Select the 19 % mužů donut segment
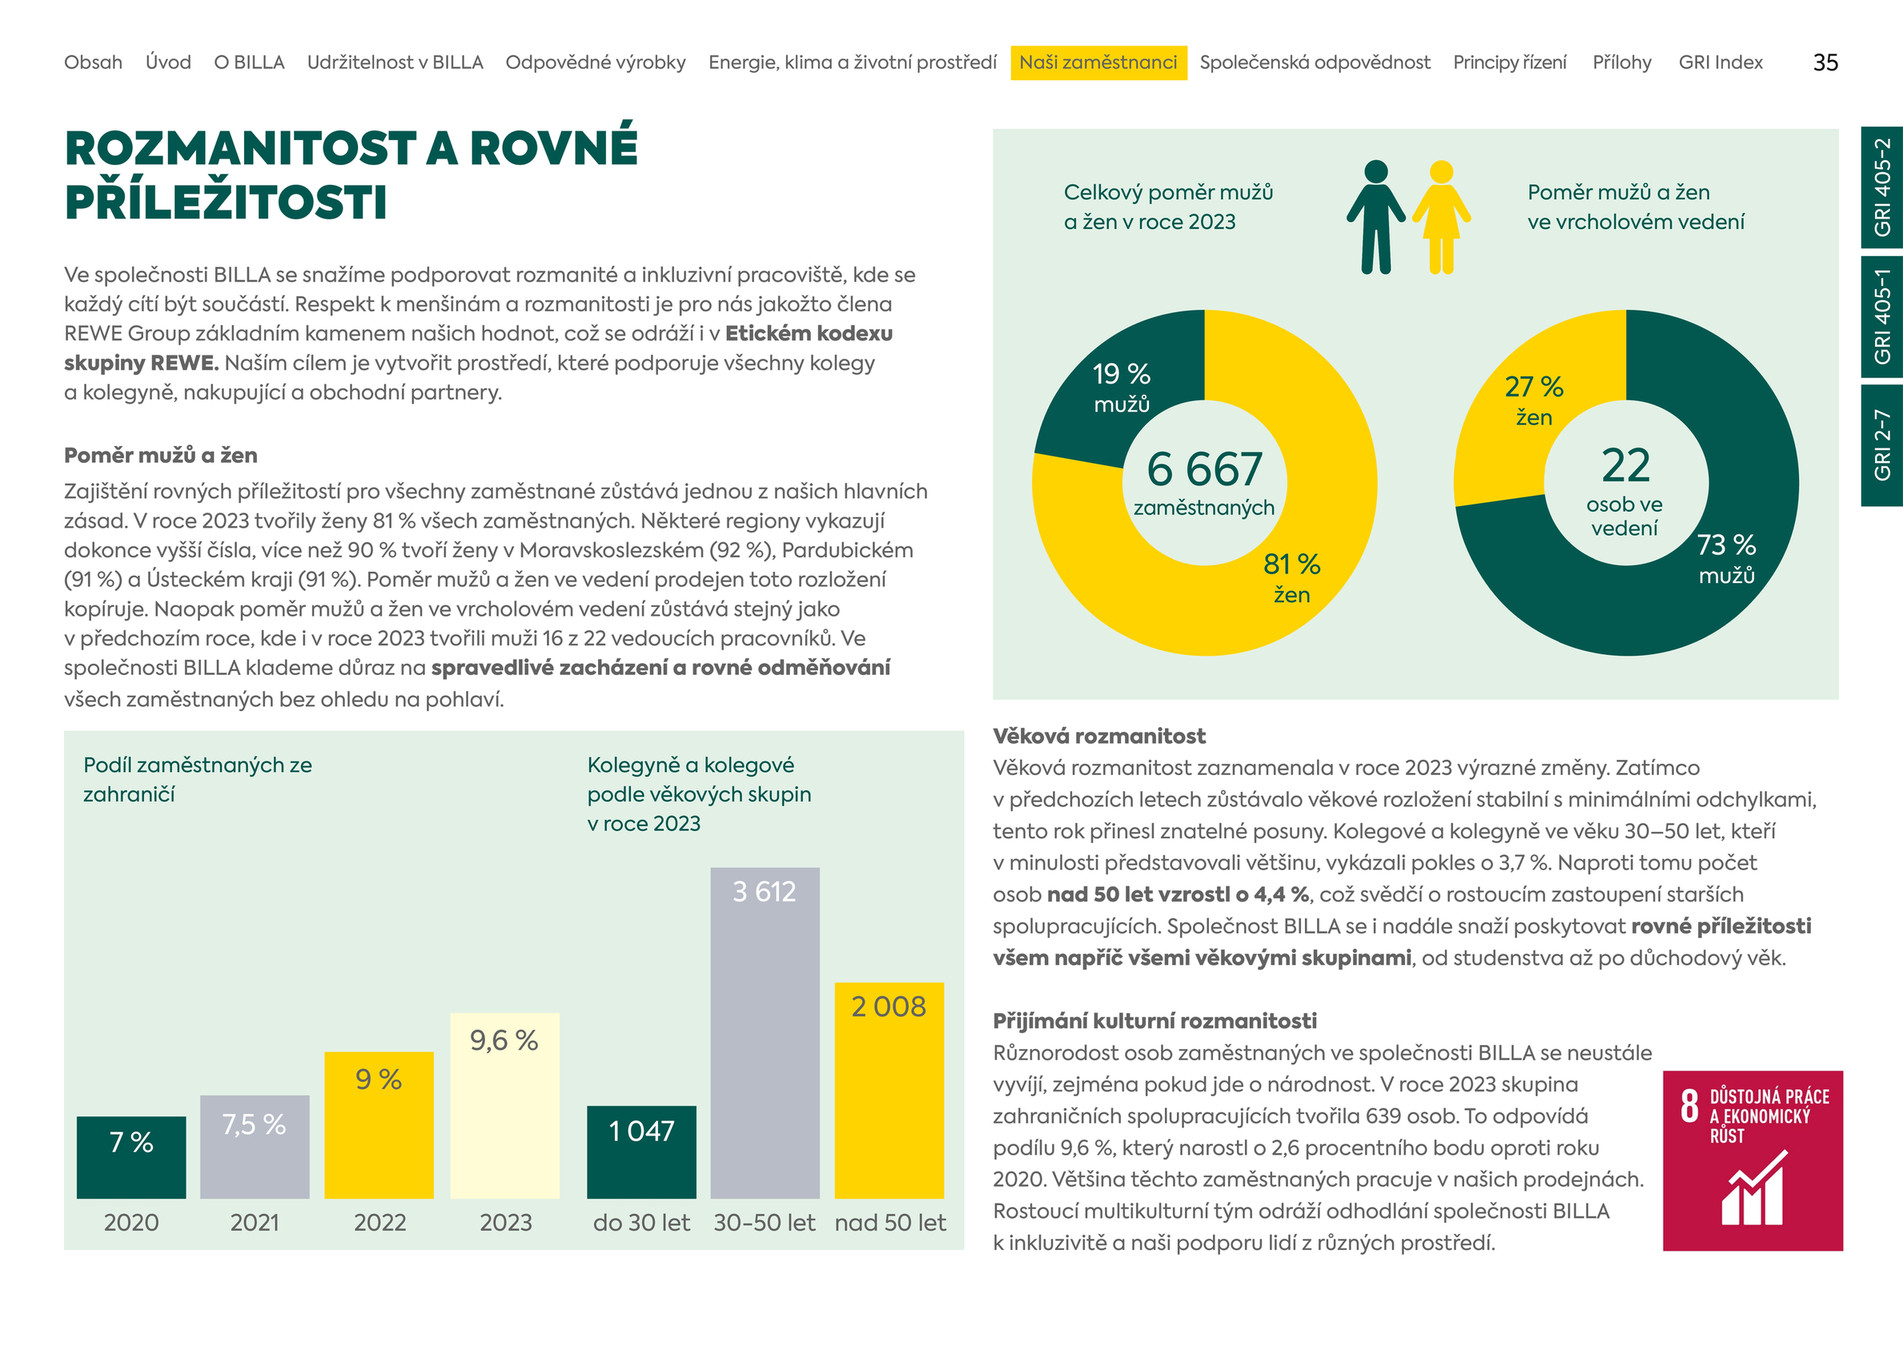This screenshot has width=1903, height=1346. [1122, 387]
